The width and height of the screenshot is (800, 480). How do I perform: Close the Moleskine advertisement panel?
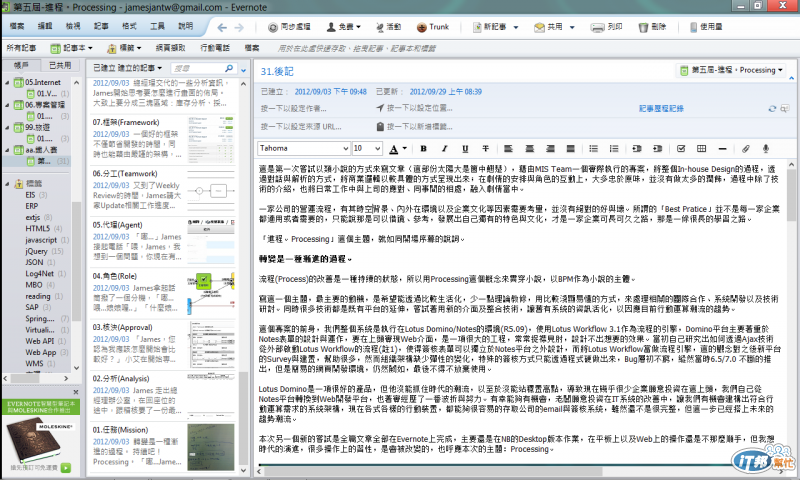pyautogui.click(x=76, y=392)
